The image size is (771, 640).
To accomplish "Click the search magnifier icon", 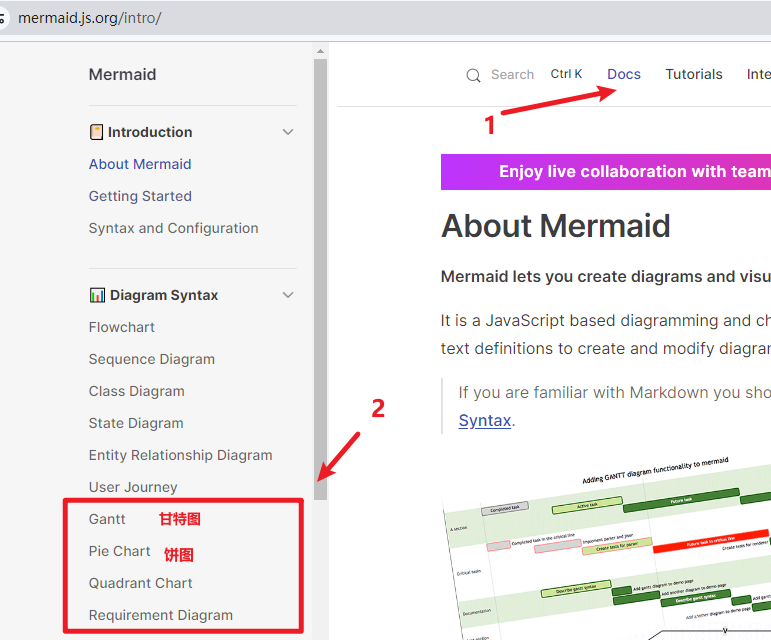I will pos(473,75).
